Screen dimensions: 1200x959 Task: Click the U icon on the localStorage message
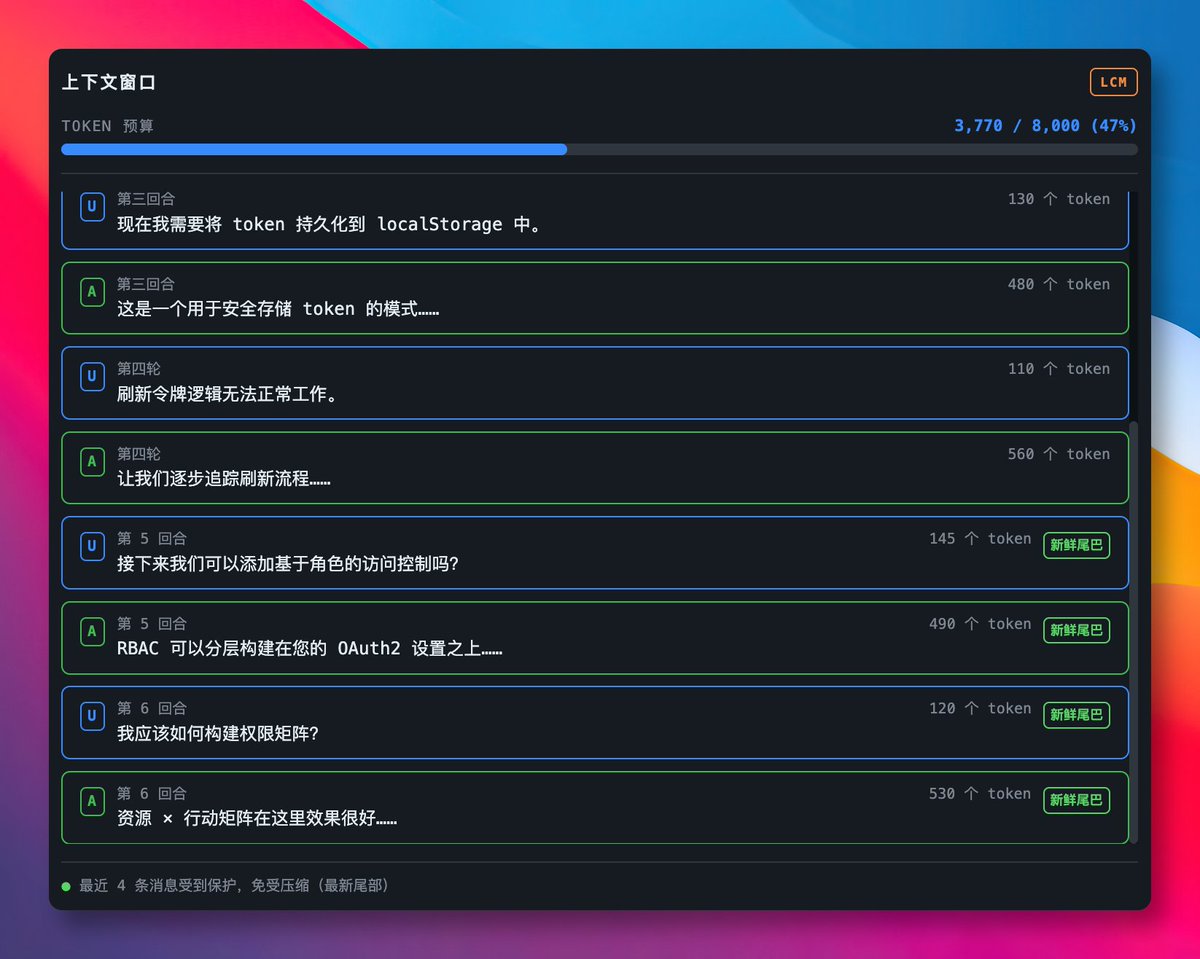pos(92,207)
